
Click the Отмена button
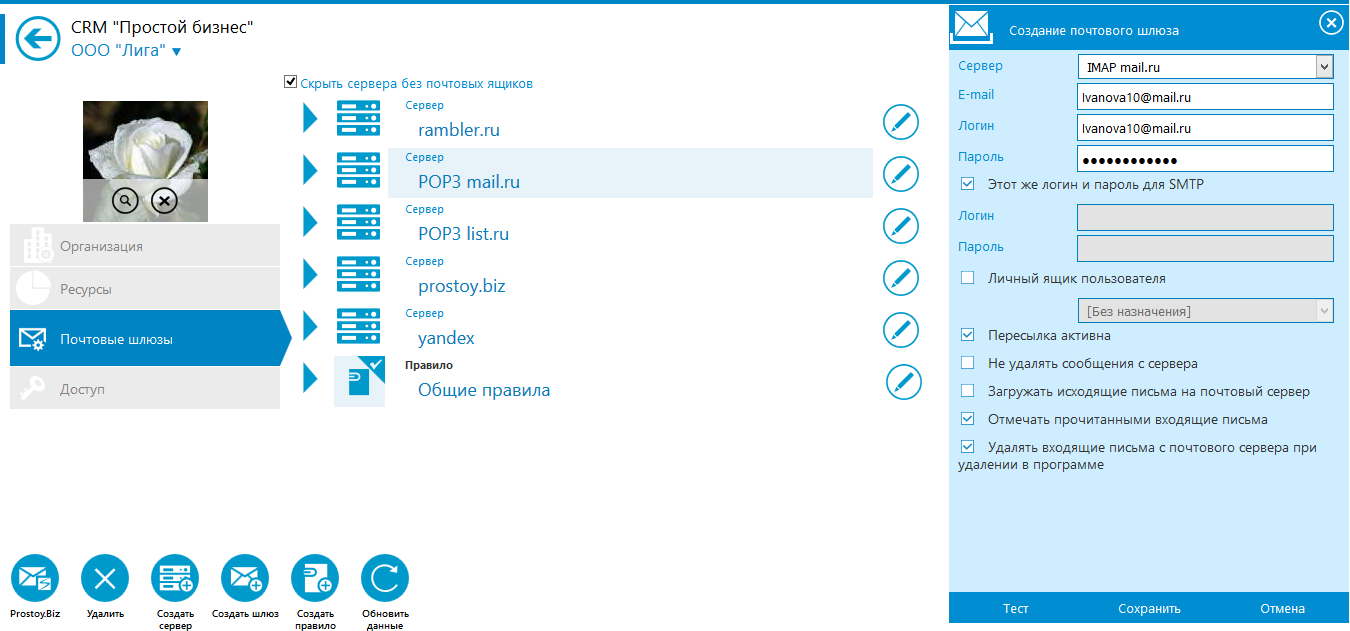[1282, 608]
